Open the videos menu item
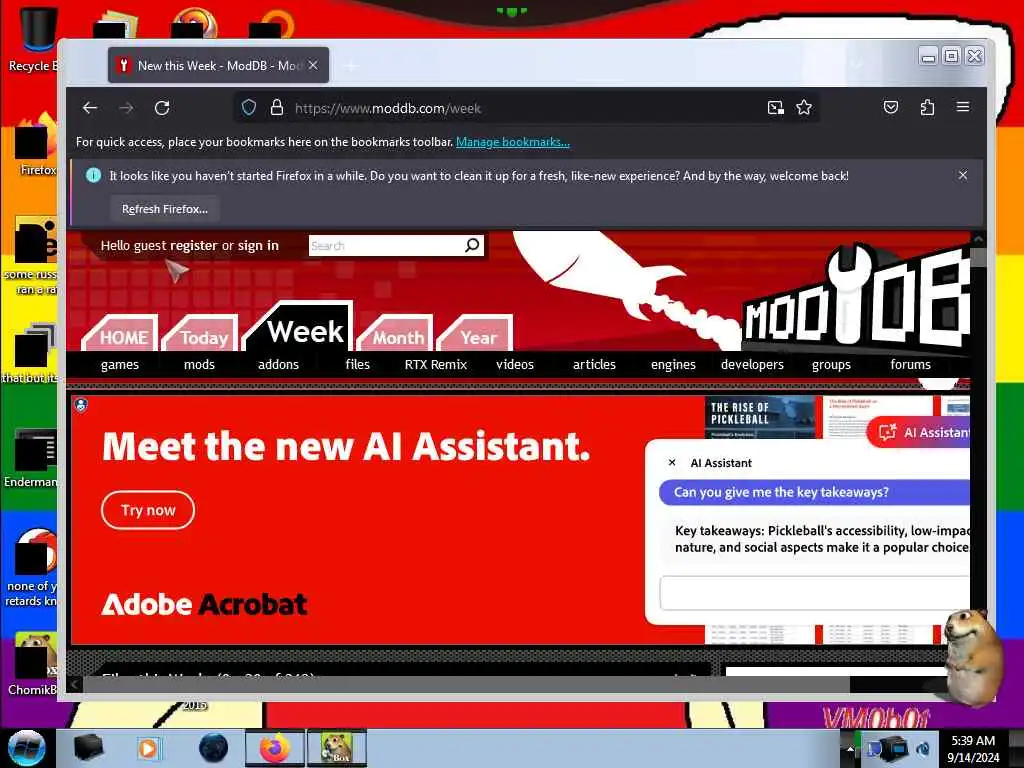The height and width of the screenshot is (768, 1024). click(x=515, y=364)
